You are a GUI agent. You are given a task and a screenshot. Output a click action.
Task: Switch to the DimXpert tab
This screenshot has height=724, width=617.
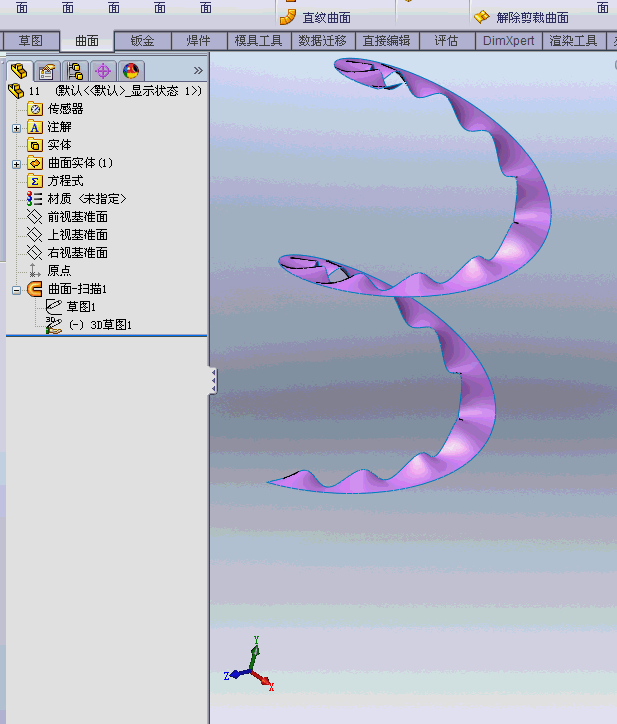point(508,41)
